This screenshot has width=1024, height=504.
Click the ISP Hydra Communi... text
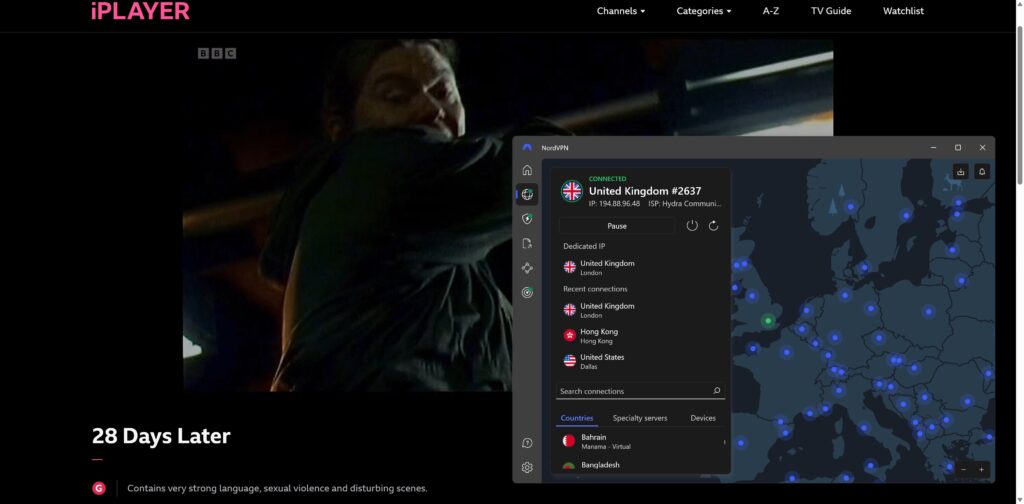click(x=684, y=204)
